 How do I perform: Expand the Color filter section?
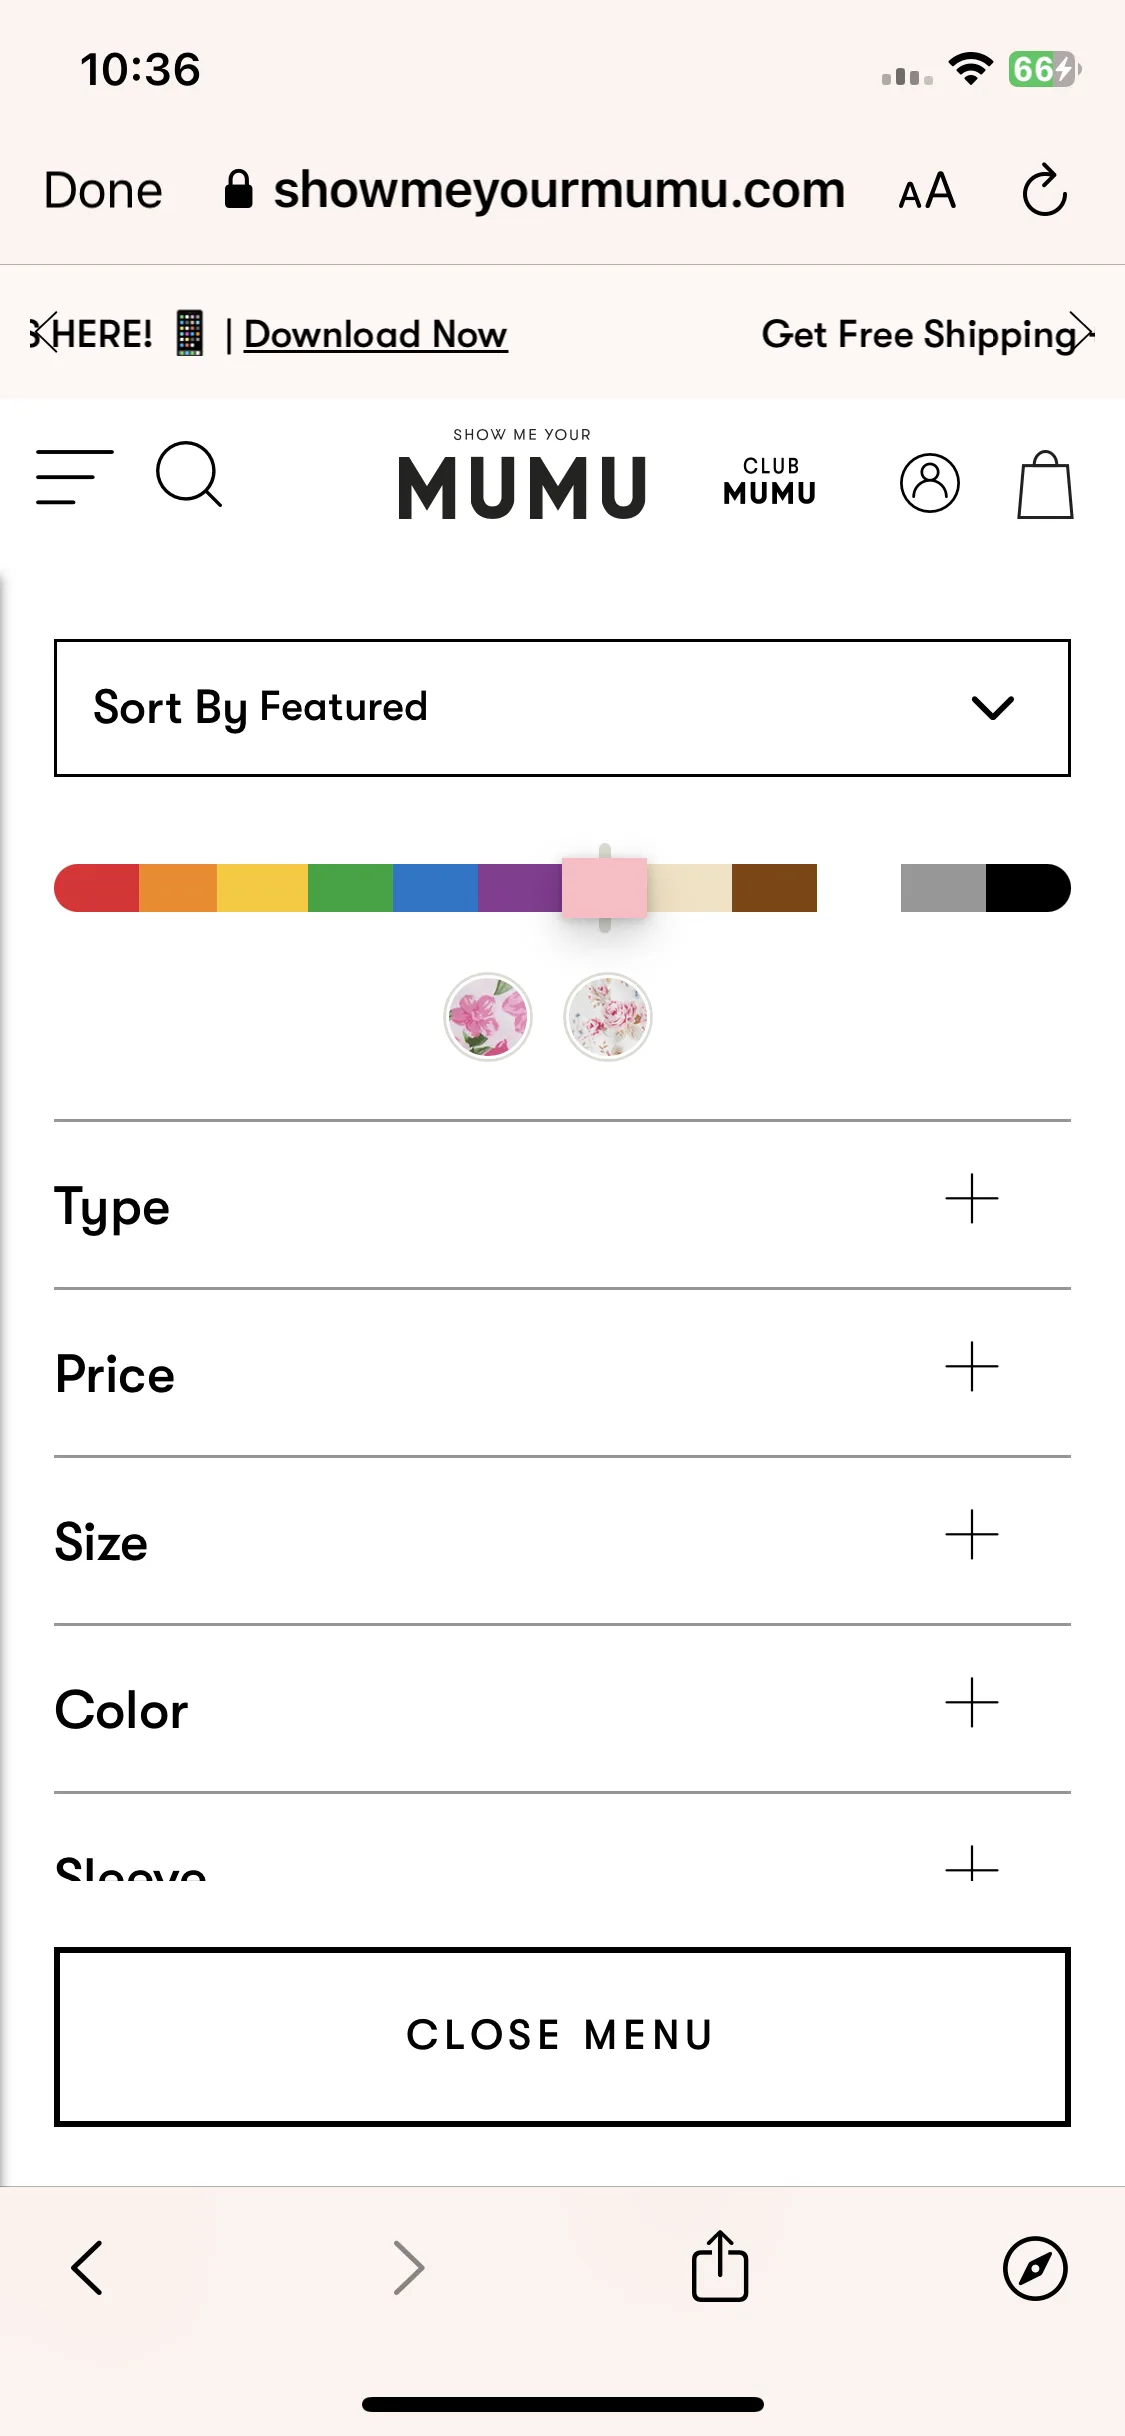pyautogui.click(x=562, y=1709)
